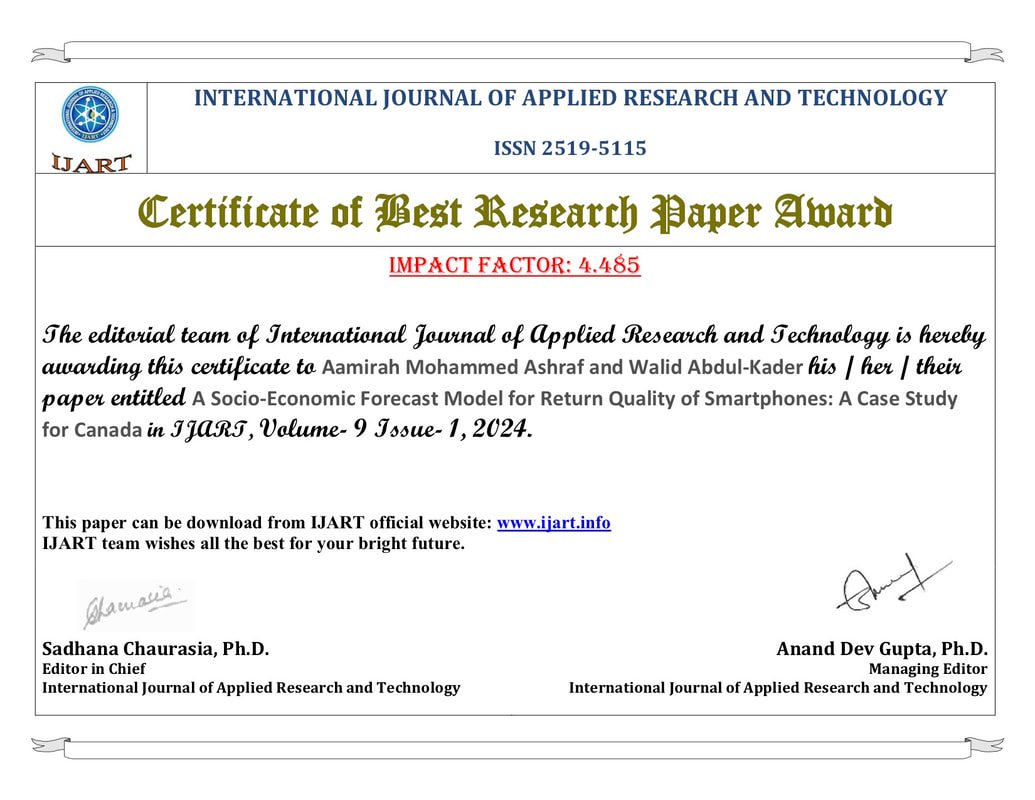Click the Certificate of Best Research Paper Award heading
Viewport: 1035px width, 800px height.
click(515, 213)
